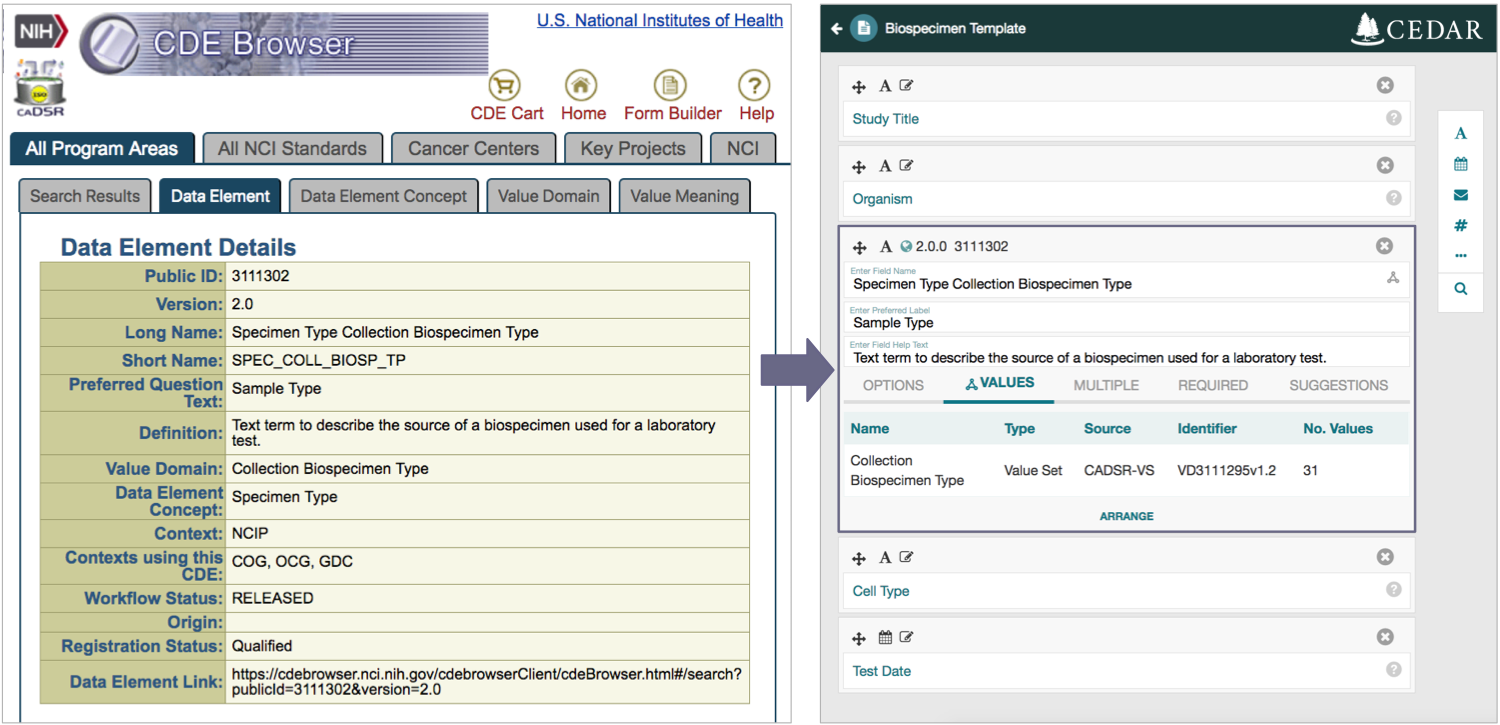Add an email field from the sidebar
Screen dimensions: 1500x725
(x=1461, y=195)
